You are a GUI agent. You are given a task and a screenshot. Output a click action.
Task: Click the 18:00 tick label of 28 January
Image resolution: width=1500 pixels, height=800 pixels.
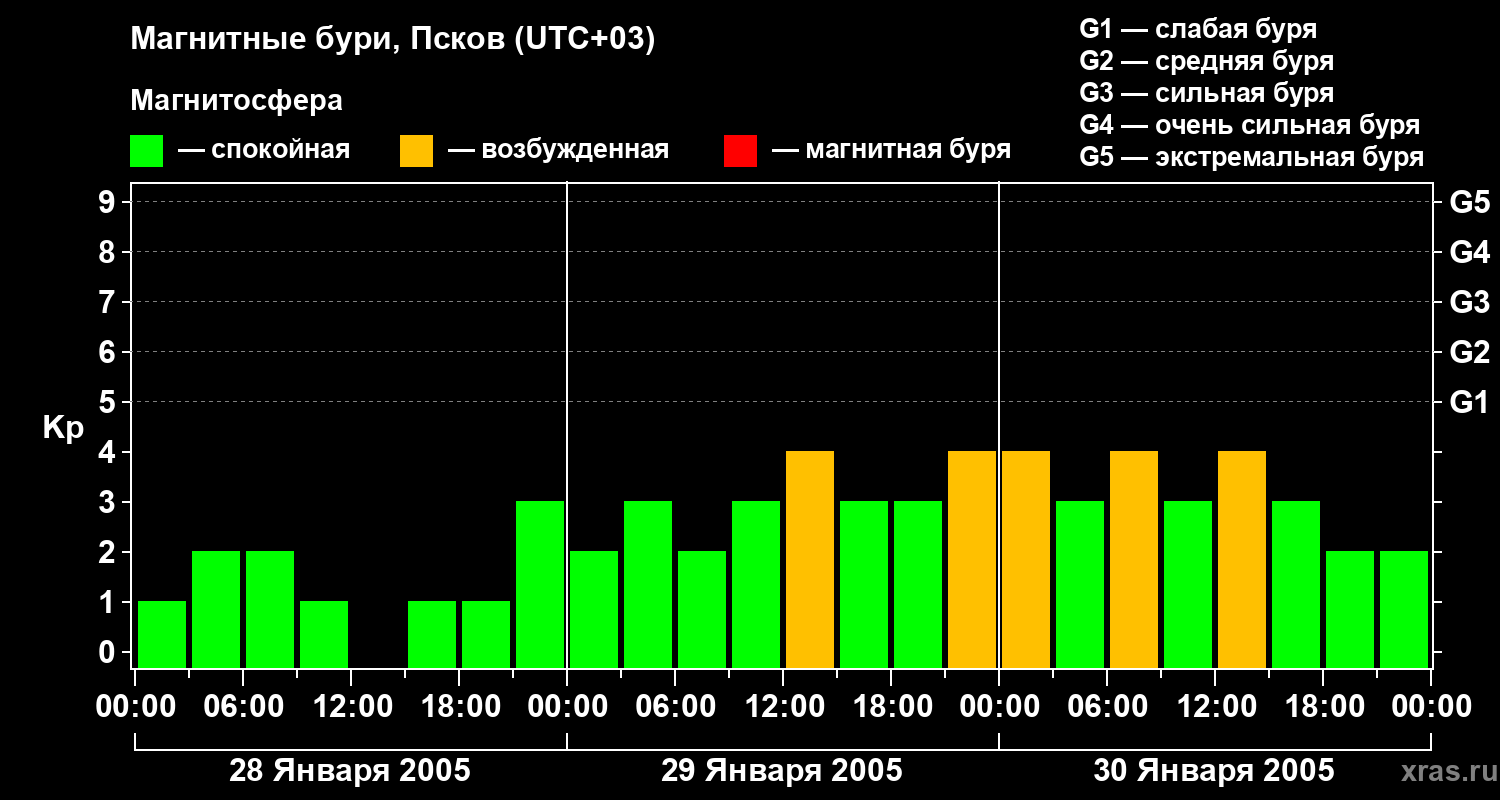point(459,707)
